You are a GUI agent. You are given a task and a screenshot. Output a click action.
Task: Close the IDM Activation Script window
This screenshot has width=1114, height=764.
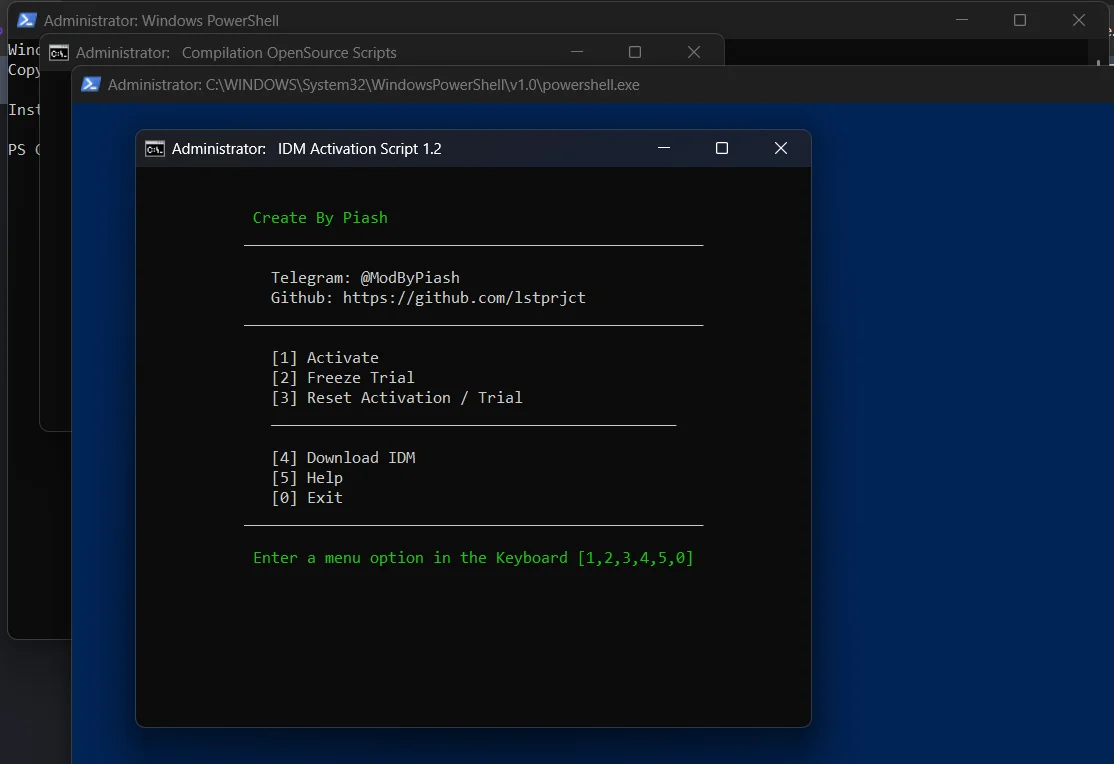click(x=781, y=148)
